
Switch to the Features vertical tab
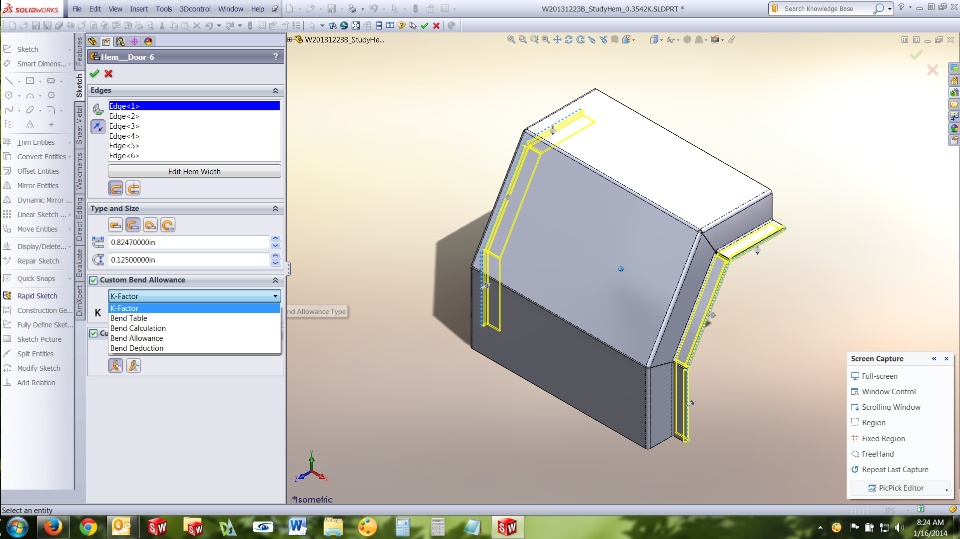[x=79, y=53]
